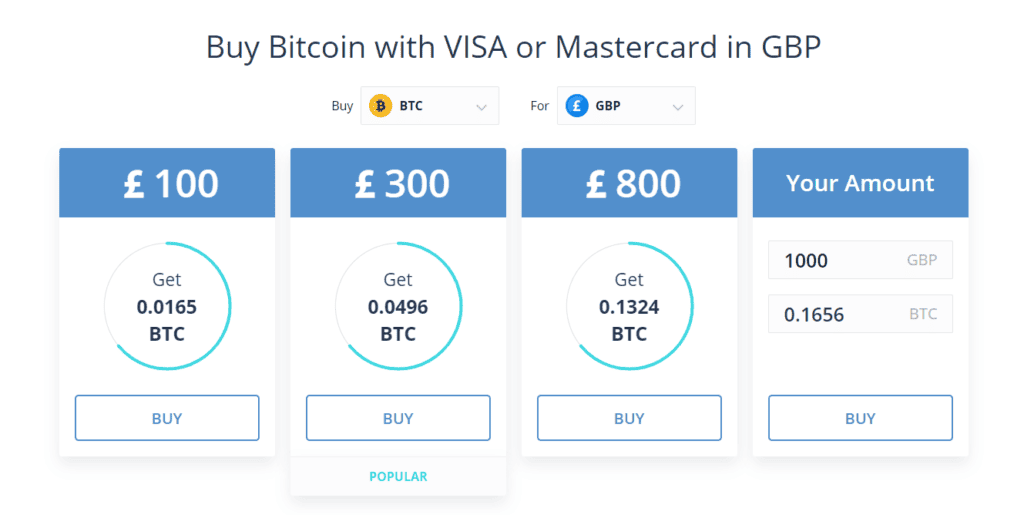Viewport: 1024px width, 515px height.
Task: Expand the BTC currency dropdown arrow
Action: point(481,107)
